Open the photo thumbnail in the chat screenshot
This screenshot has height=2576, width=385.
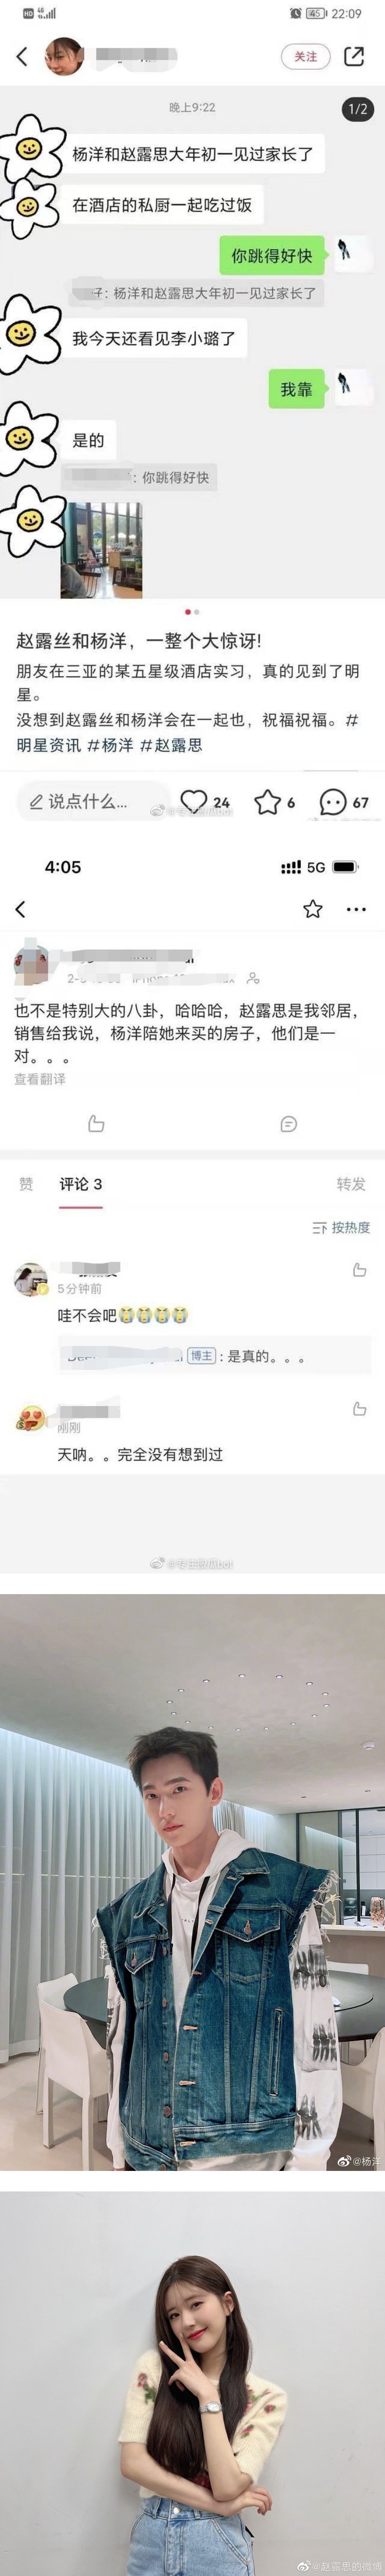tap(101, 550)
